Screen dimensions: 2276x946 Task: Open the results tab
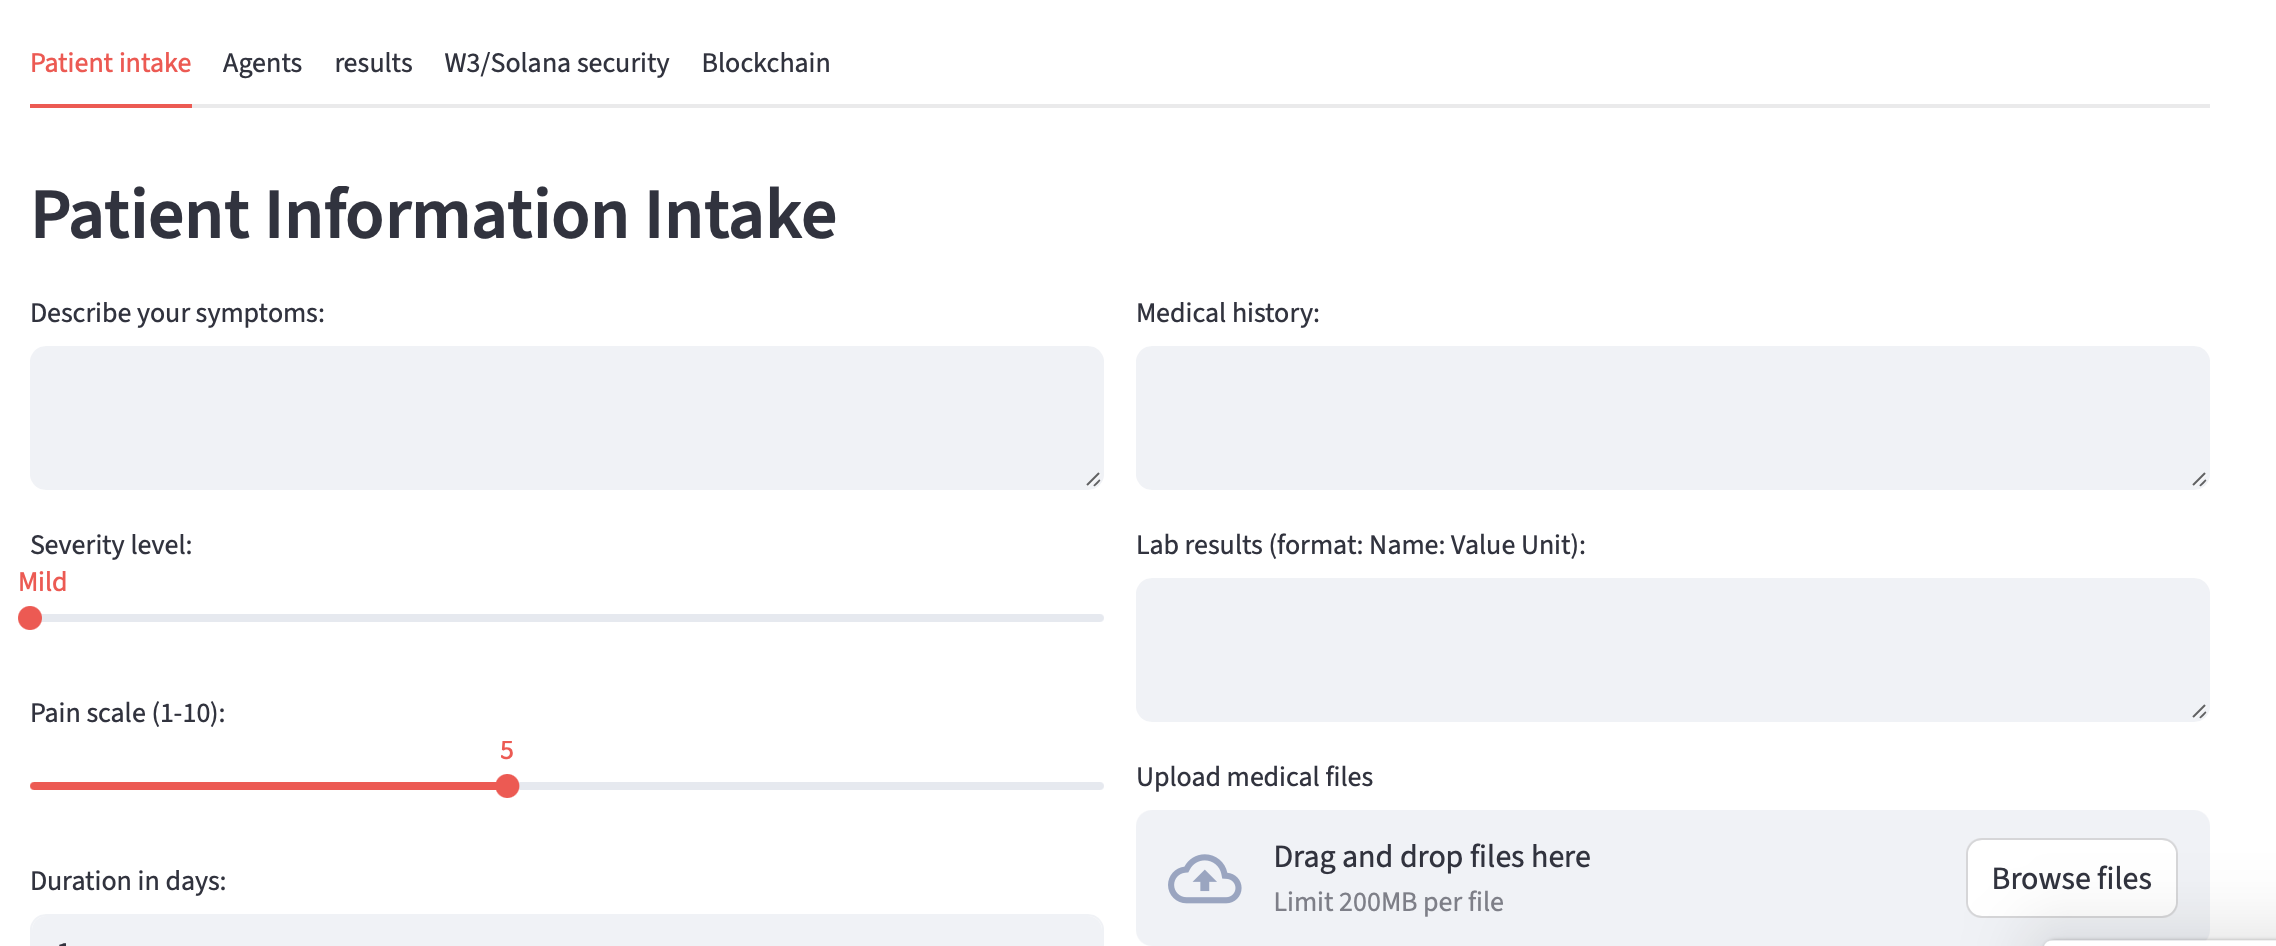click(373, 63)
